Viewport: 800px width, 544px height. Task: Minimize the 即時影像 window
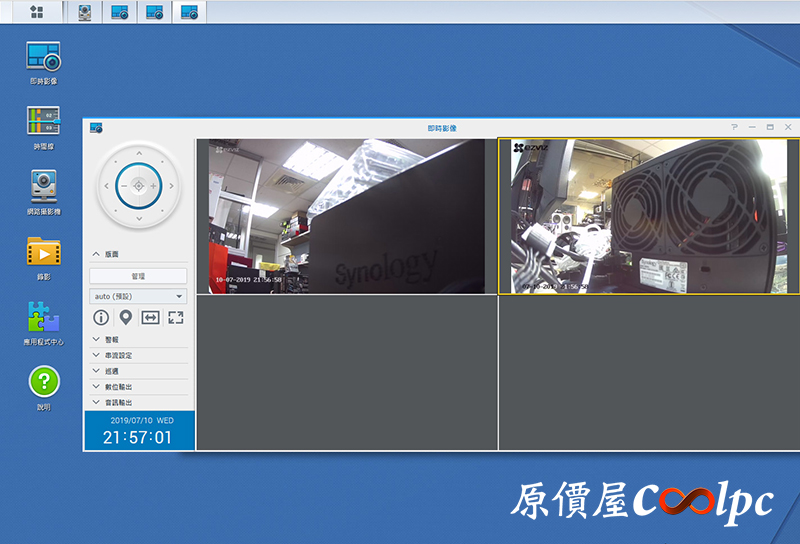click(x=752, y=127)
